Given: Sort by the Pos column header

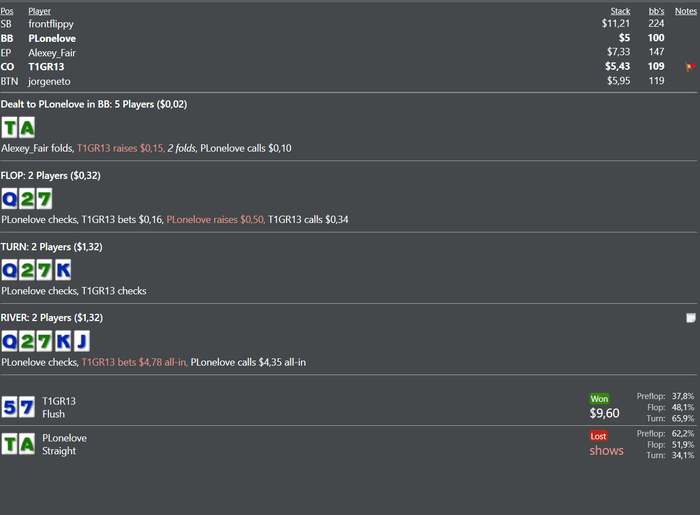Looking at the screenshot, I should click(7, 11).
